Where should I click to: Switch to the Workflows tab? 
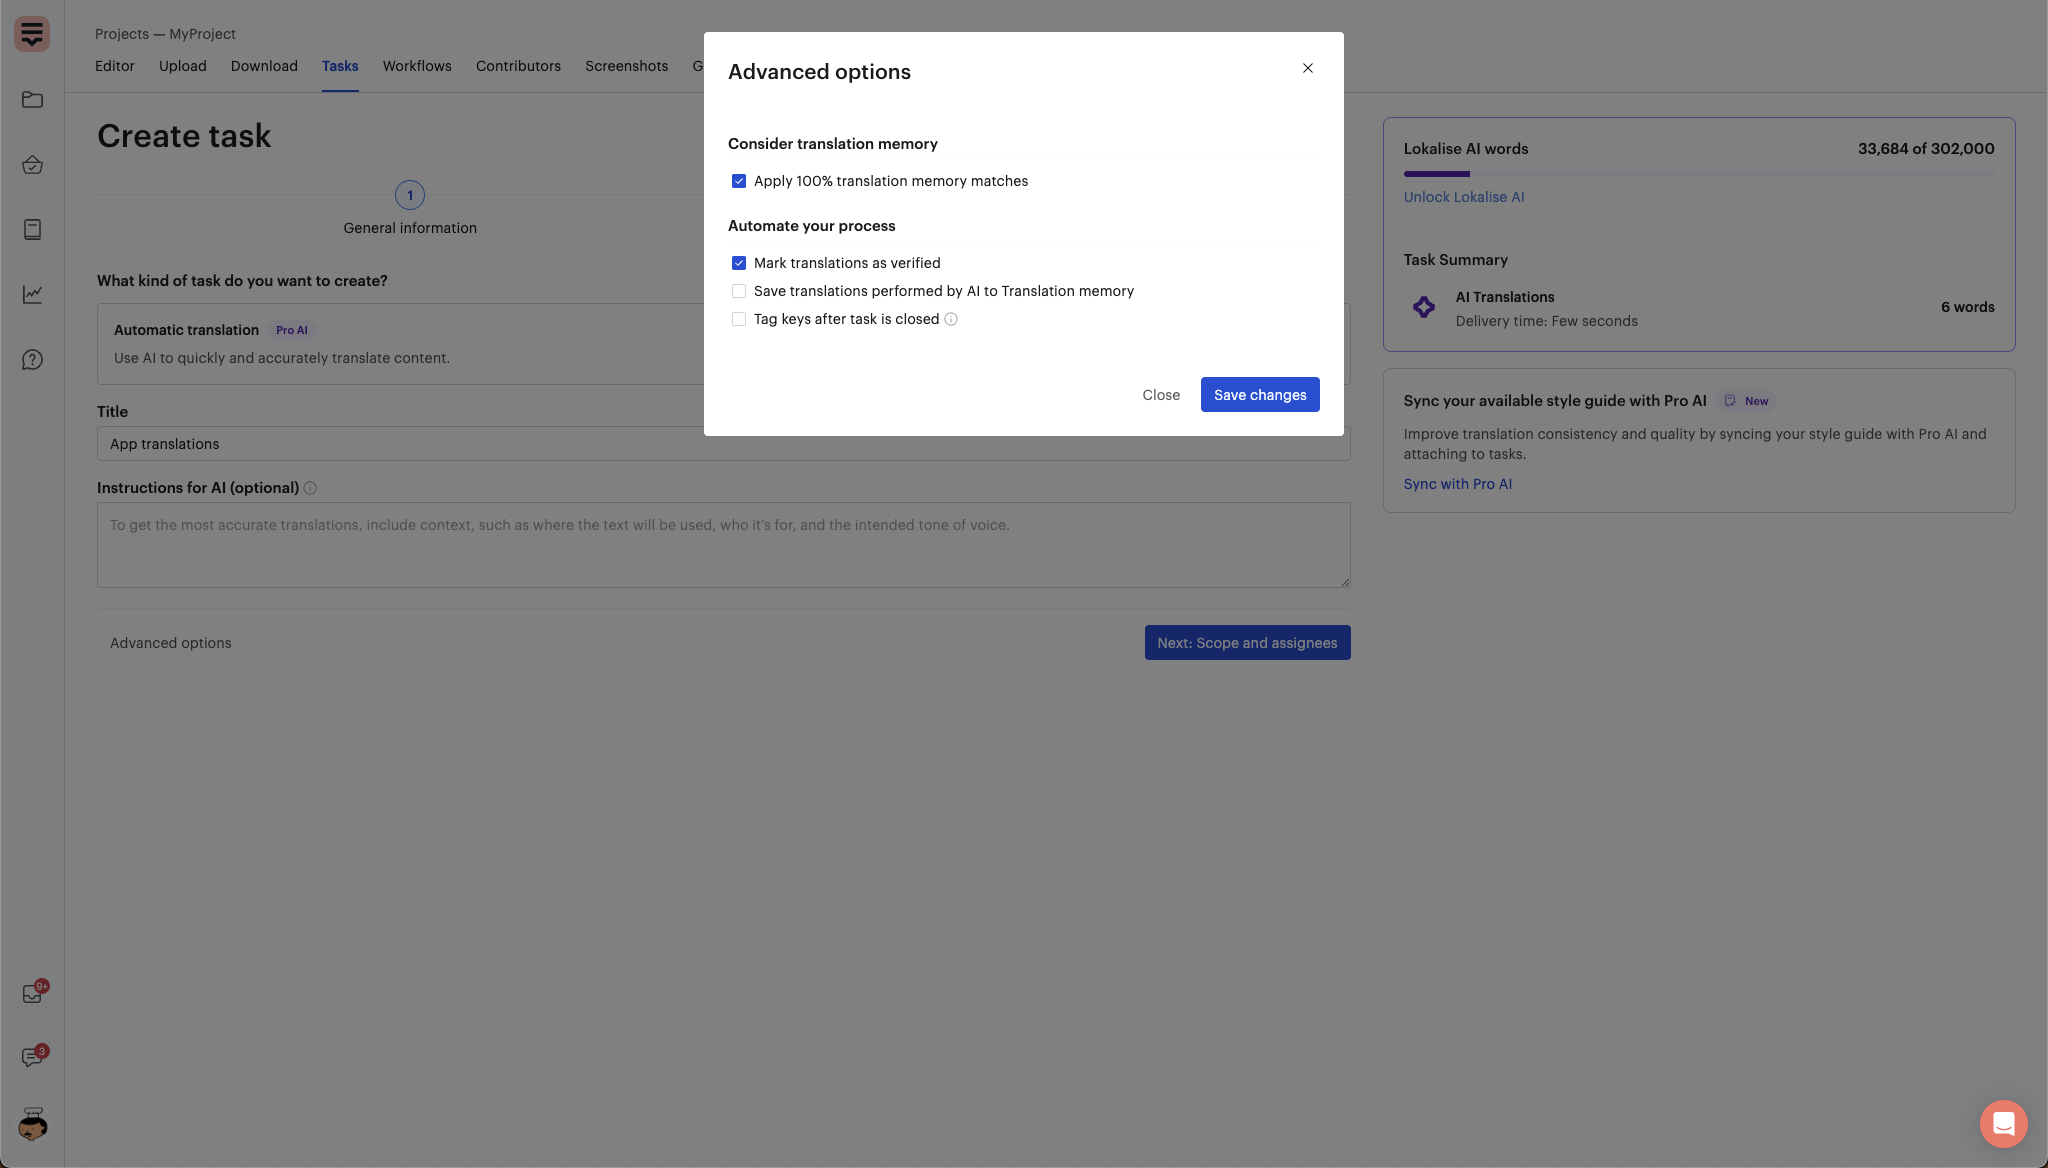417,66
